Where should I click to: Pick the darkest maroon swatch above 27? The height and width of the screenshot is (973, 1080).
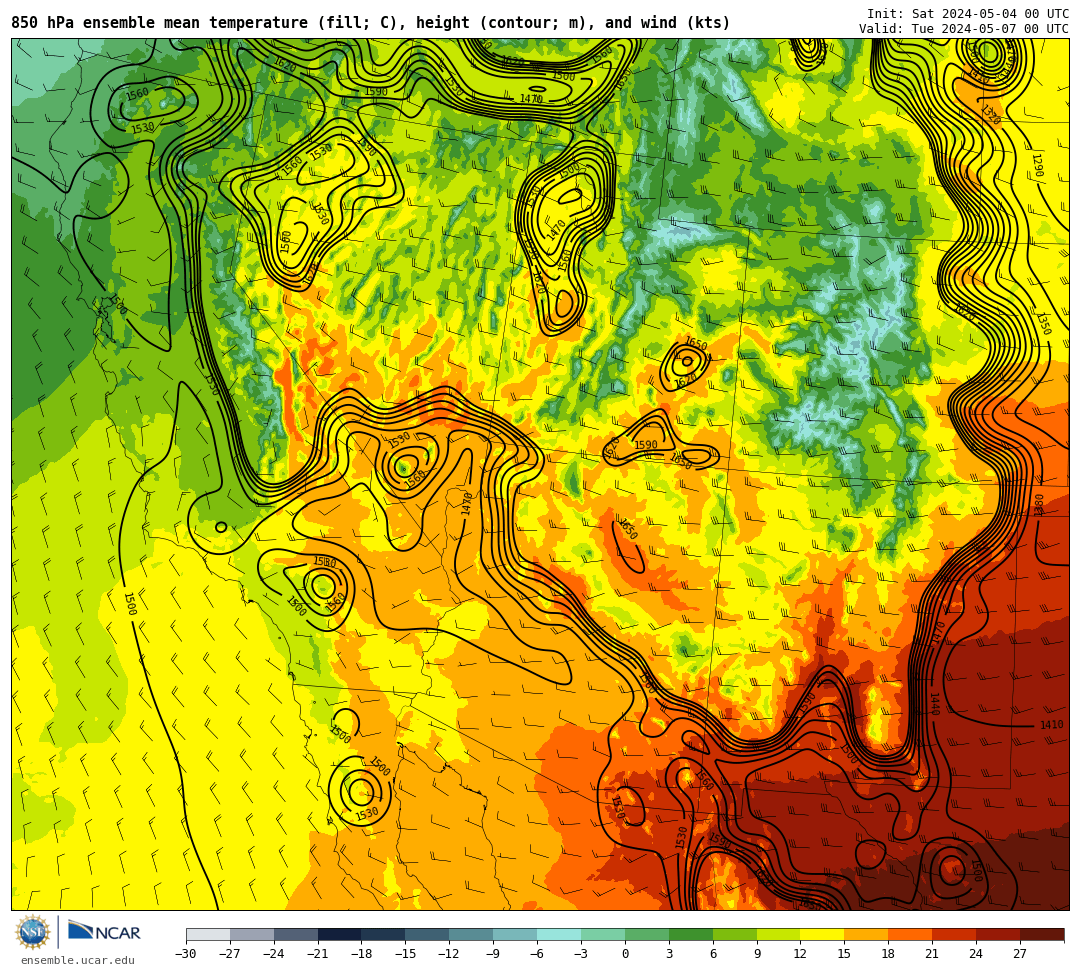tap(1042, 934)
